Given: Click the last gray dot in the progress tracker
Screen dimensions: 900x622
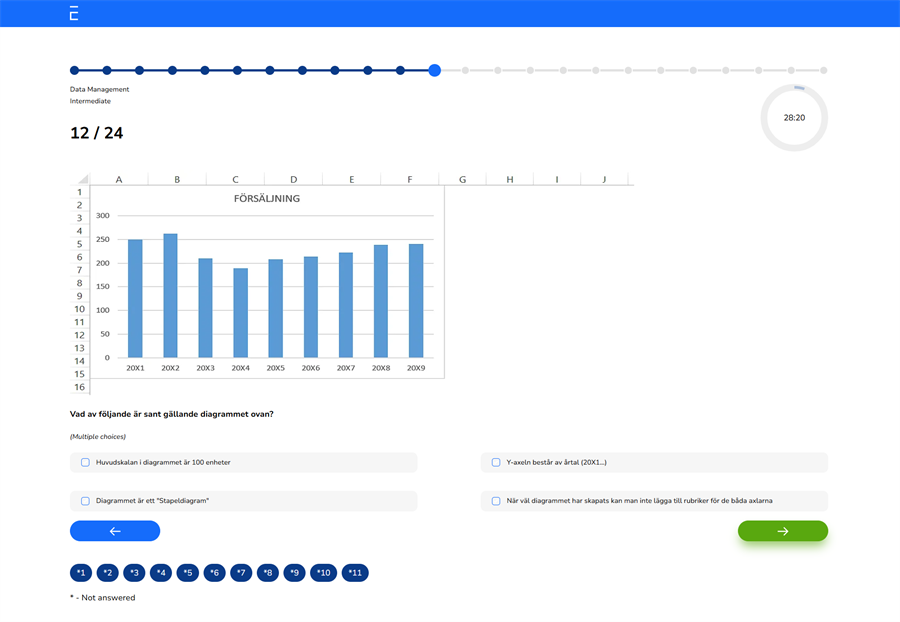Looking at the screenshot, I should click(824, 71).
